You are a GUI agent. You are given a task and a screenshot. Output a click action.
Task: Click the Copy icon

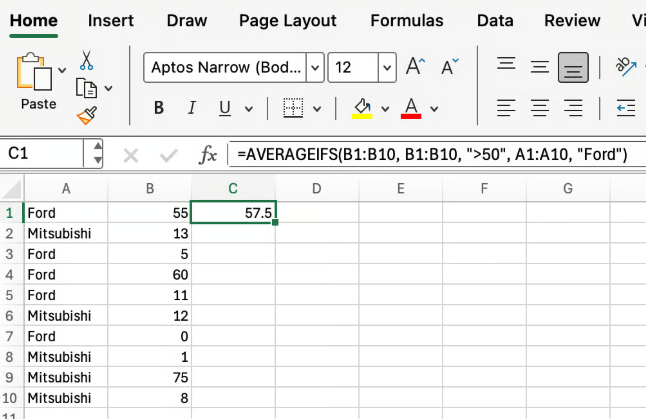tap(86, 88)
